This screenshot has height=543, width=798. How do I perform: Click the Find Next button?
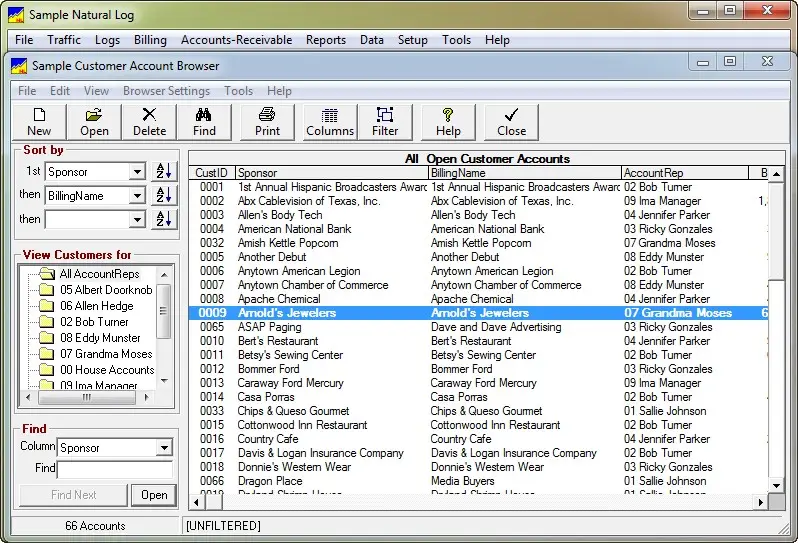(73, 495)
